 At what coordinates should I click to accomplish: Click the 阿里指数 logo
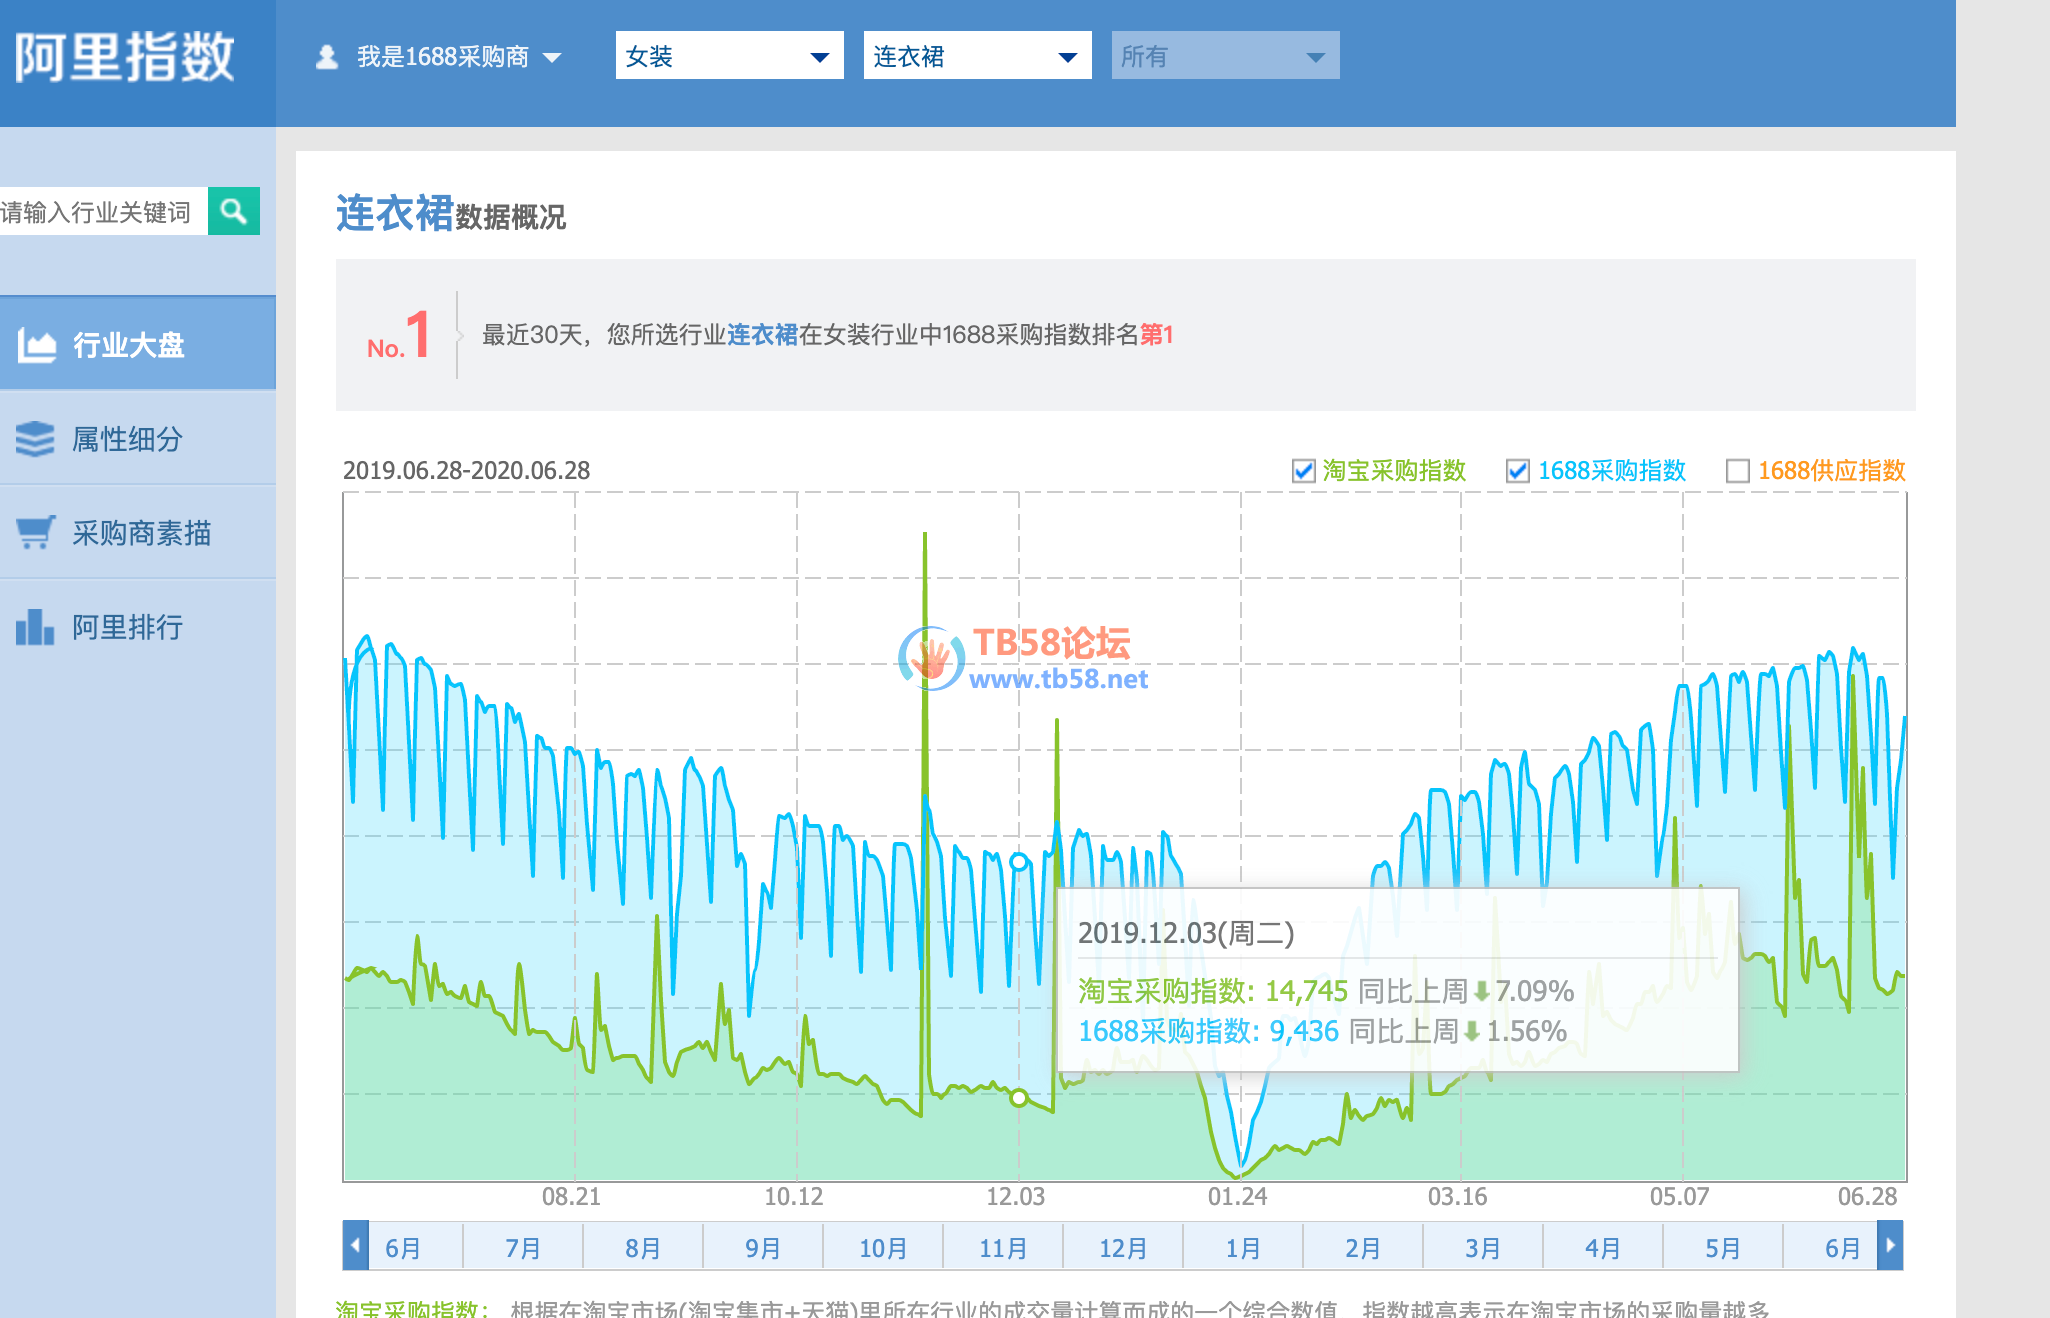pyautogui.click(x=125, y=57)
